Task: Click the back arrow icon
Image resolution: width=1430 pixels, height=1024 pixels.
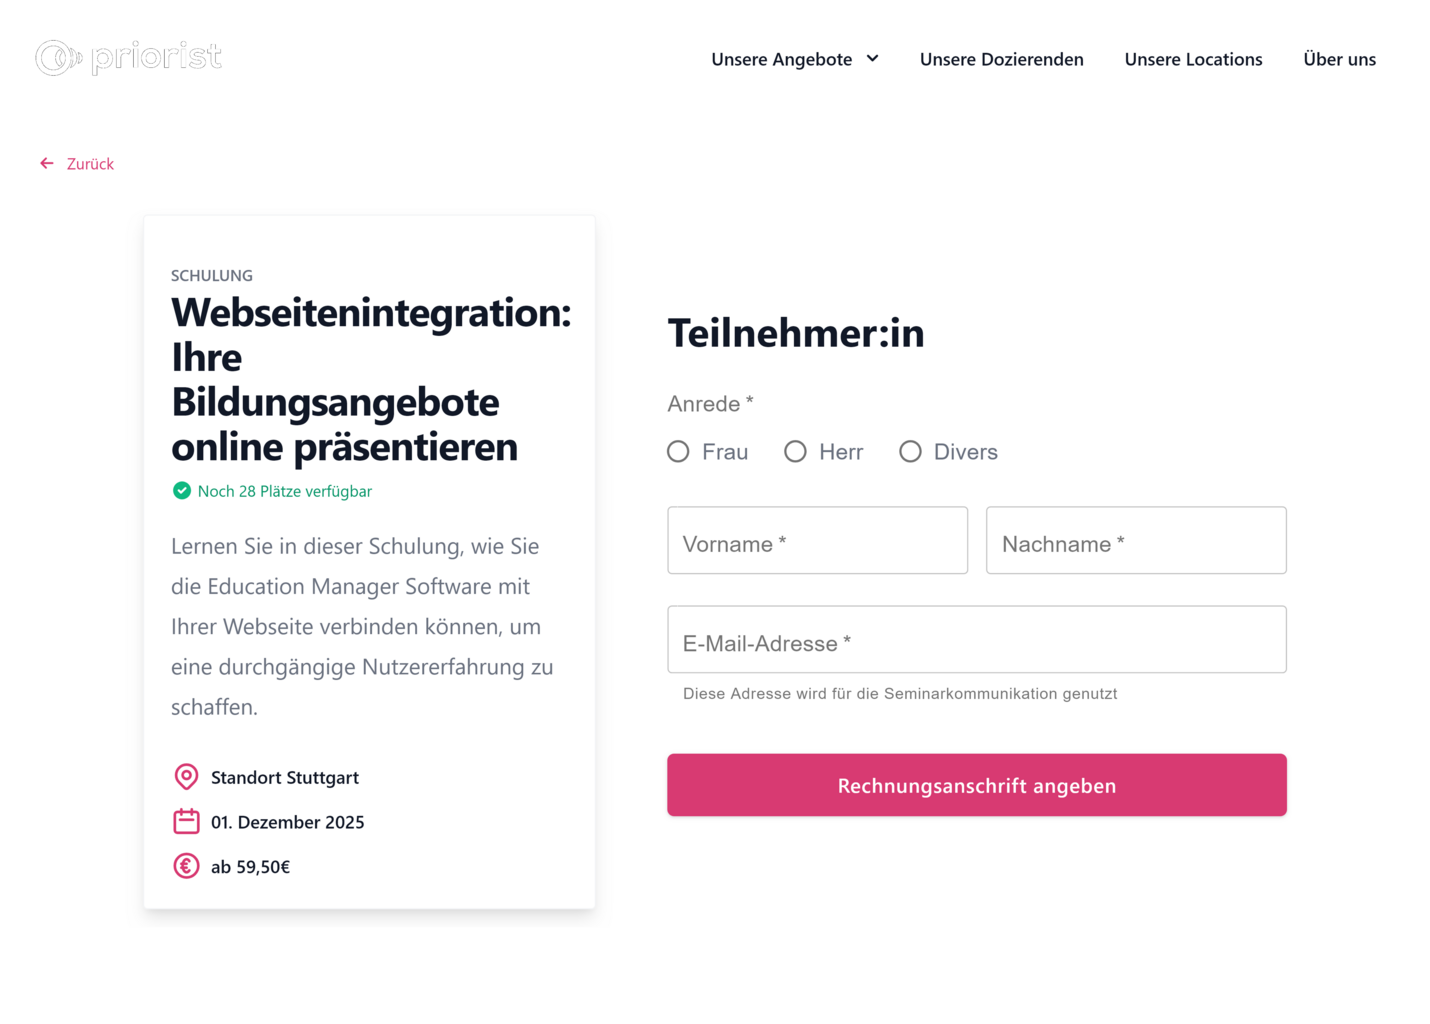Action: pos(47,163)
